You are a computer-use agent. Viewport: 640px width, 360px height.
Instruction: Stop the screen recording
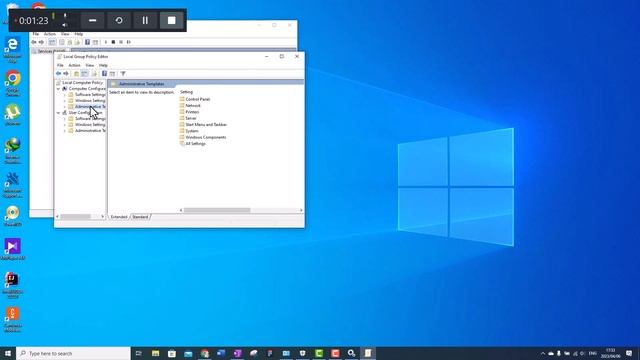click(171, 20)
